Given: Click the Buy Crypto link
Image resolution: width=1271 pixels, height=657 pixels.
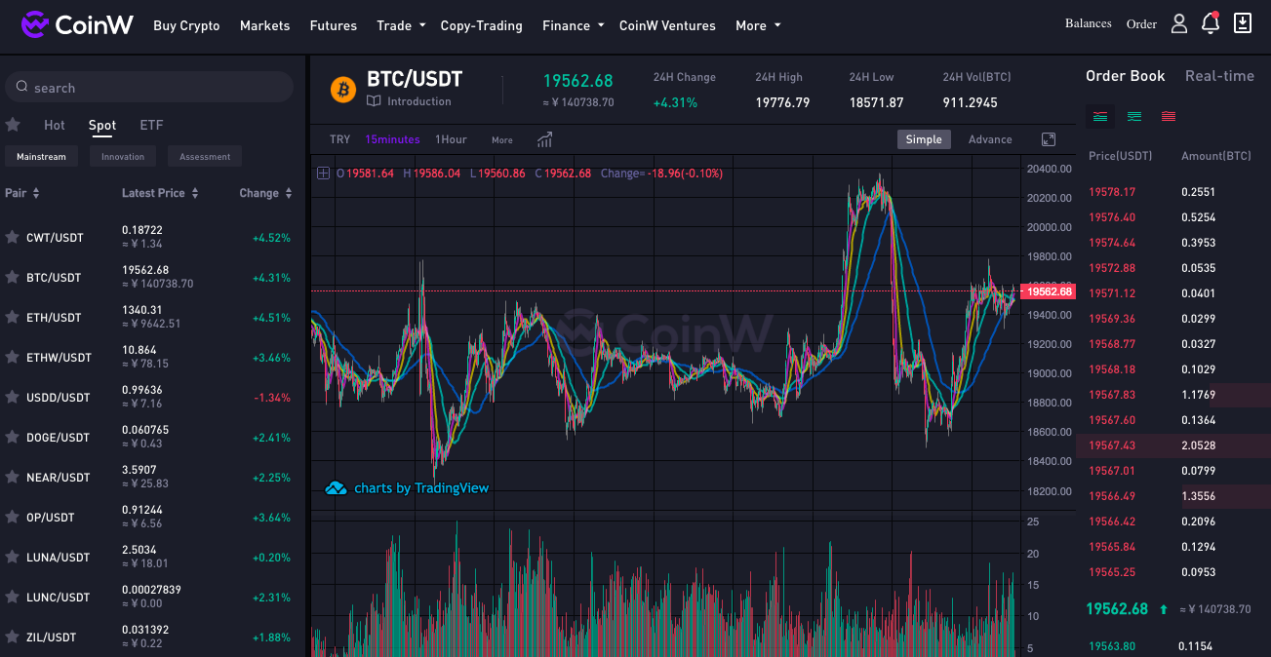Looking at the screenshot, I should pyautogui.click(x=186, y=25).
